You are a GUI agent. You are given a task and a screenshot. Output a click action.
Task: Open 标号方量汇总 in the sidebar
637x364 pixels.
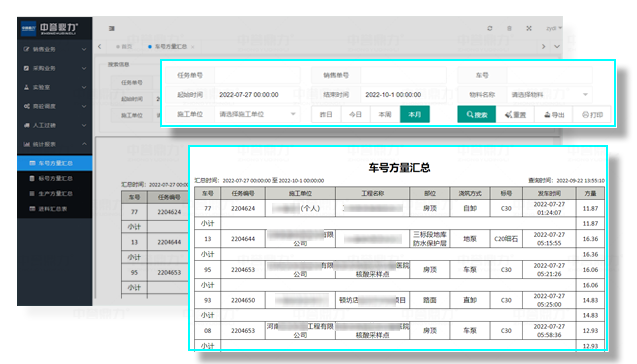click(x=54, y=178)
